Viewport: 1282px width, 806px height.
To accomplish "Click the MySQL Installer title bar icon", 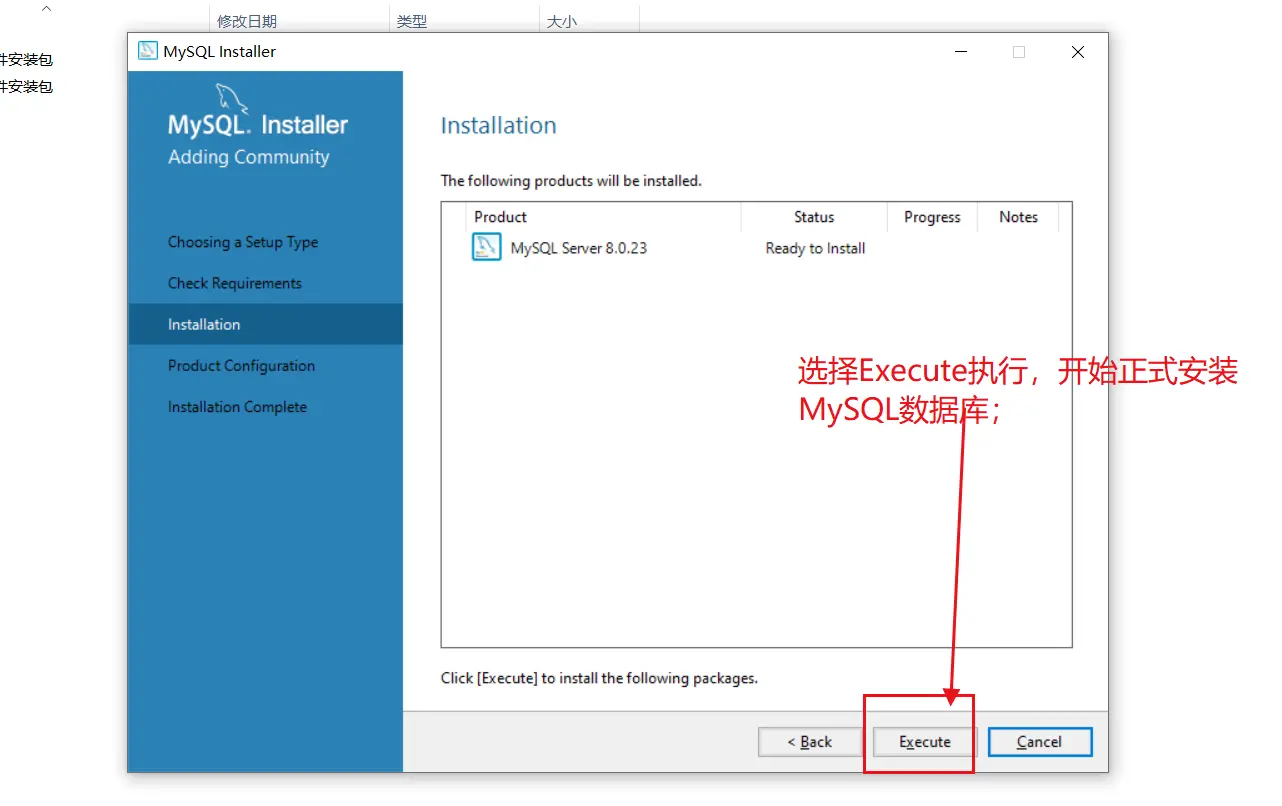I will 148,52.
